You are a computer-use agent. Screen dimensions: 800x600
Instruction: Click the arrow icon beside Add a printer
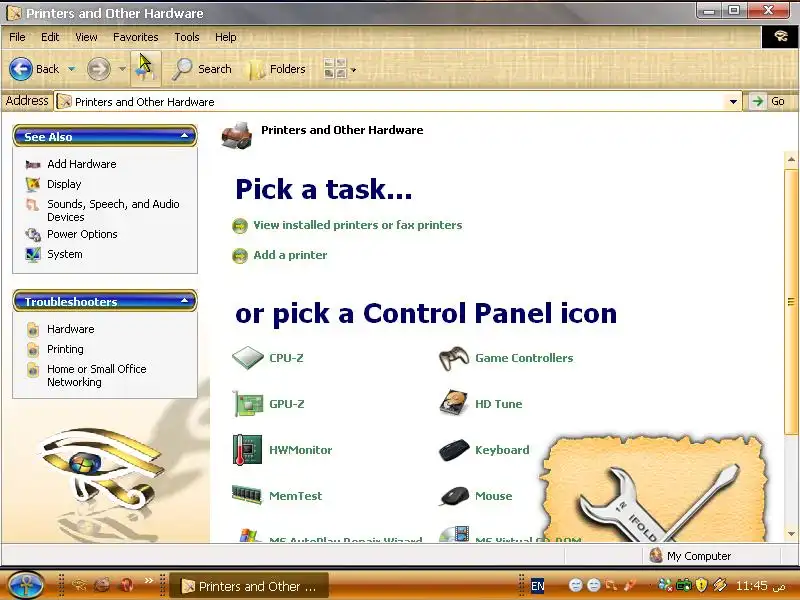(x=240, y=256)
